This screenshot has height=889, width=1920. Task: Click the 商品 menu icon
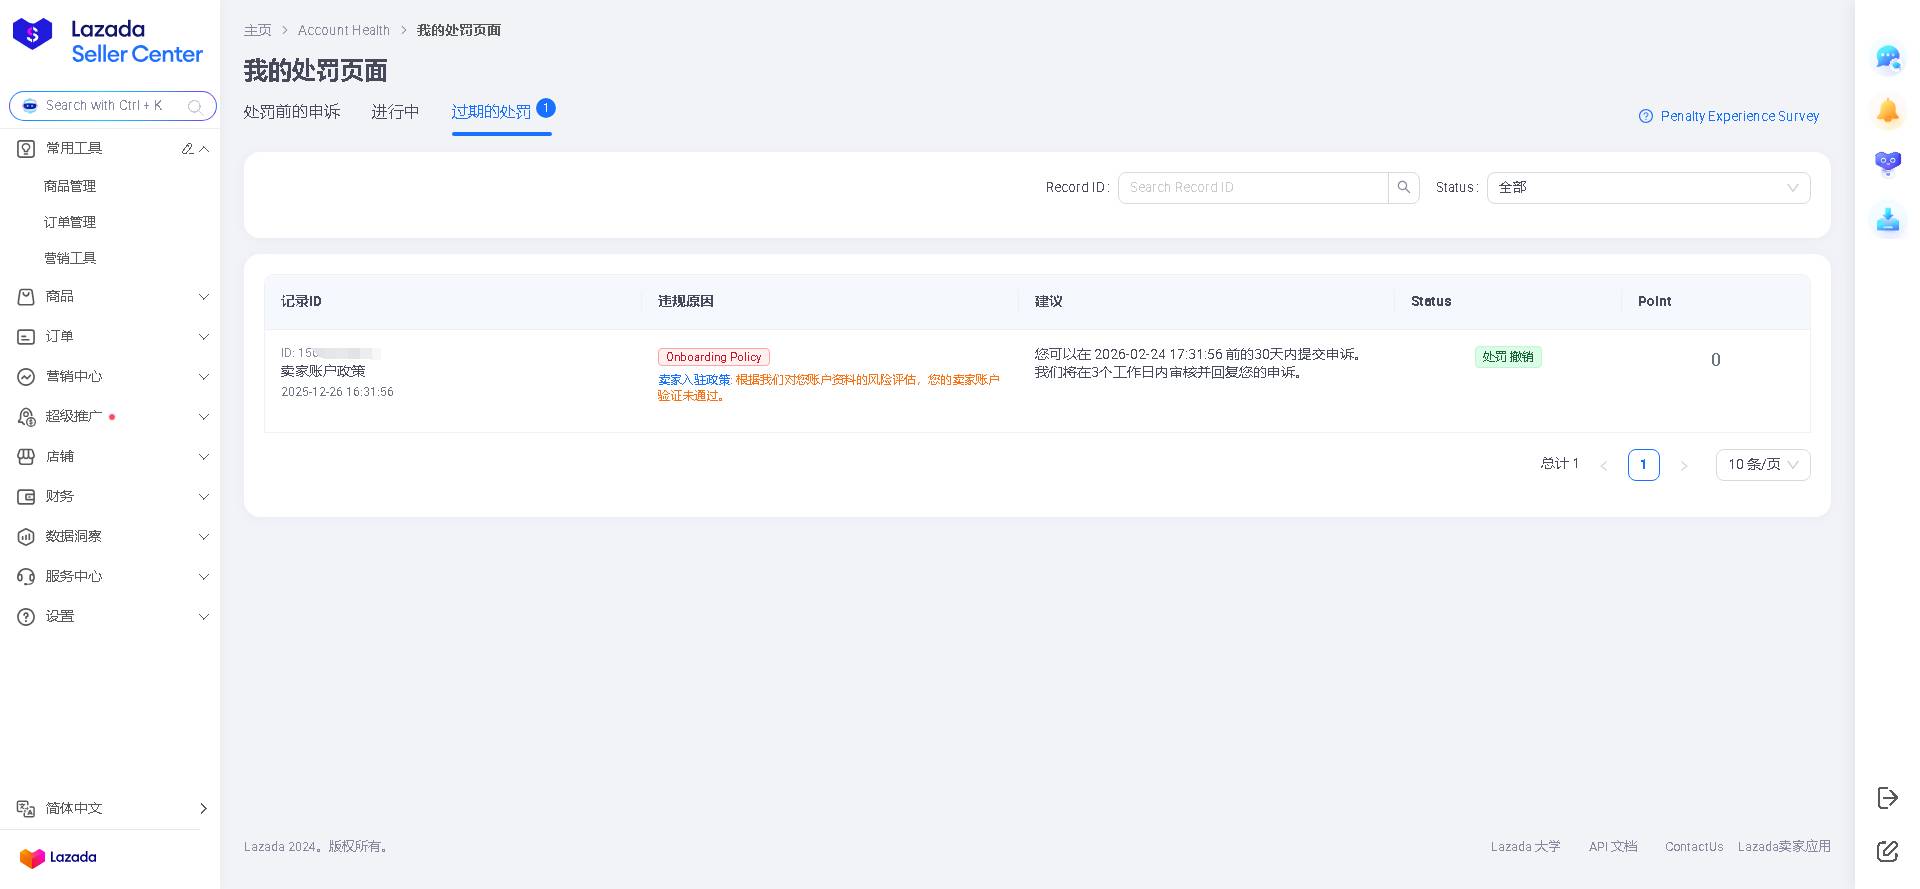[26, 296]
